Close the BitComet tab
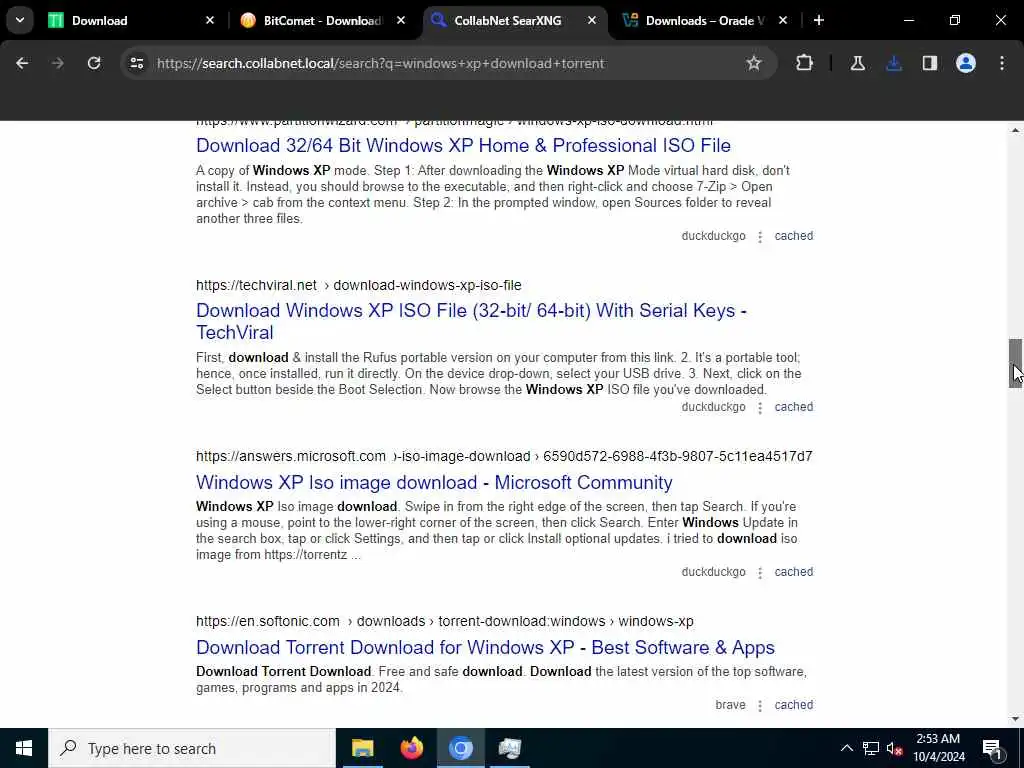Screen dimensions: 1024x768 point(401,21)
